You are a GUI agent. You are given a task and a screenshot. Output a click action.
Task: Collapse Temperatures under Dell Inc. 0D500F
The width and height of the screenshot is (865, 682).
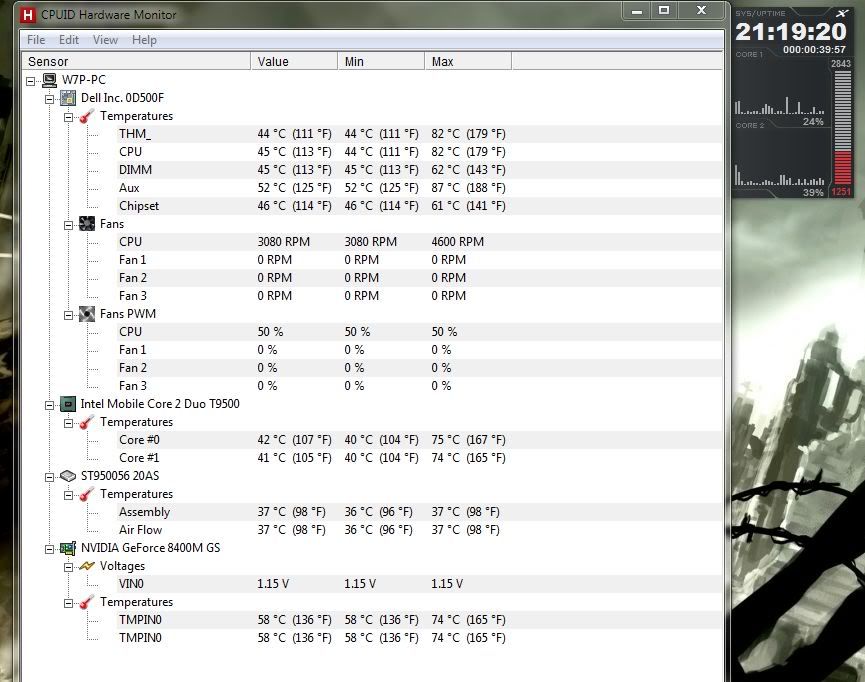68,118
